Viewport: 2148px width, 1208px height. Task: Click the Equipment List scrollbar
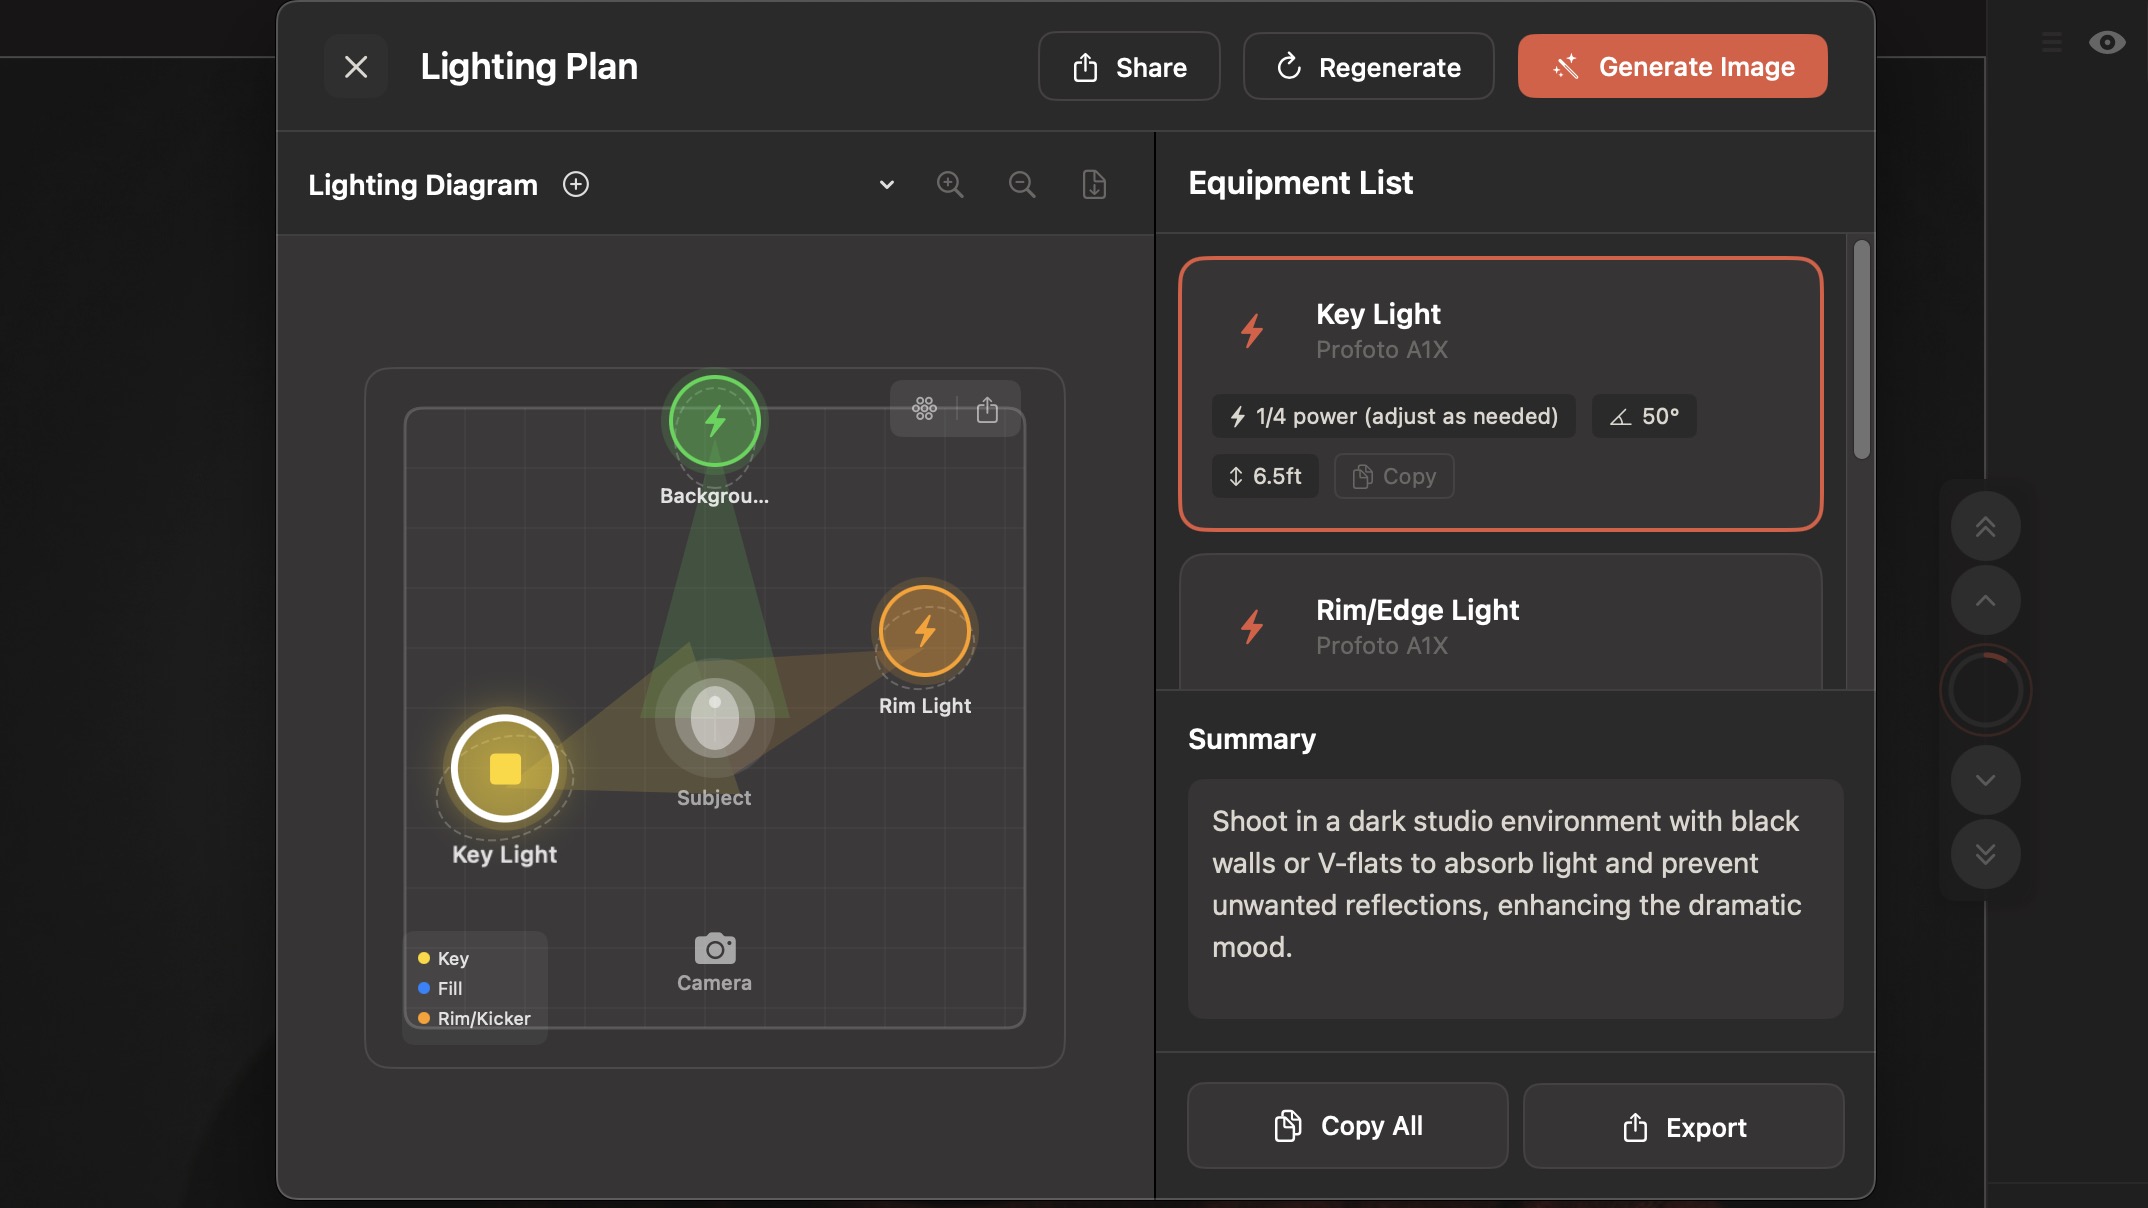pyautogui.click(x=1861, y=350)
